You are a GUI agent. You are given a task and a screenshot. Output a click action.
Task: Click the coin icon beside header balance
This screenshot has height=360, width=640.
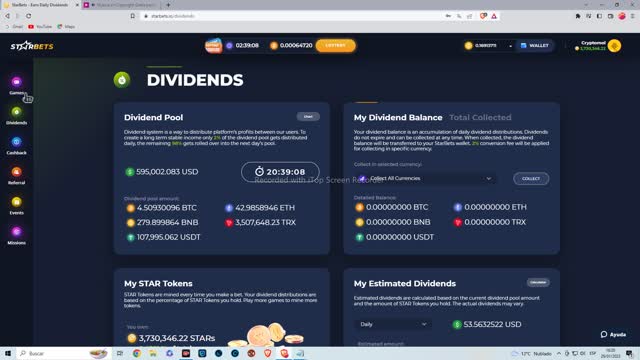pyautogui.click(x=469, y=46)
